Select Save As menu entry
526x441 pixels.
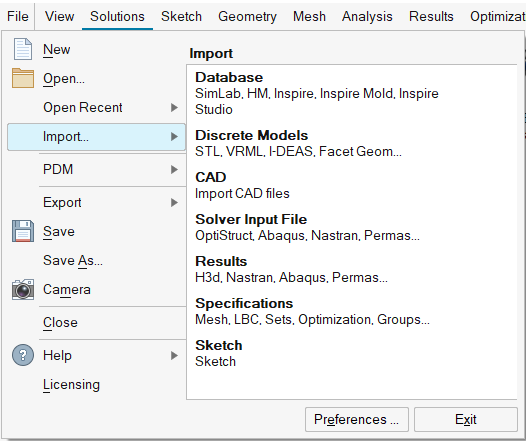(73, 261)
